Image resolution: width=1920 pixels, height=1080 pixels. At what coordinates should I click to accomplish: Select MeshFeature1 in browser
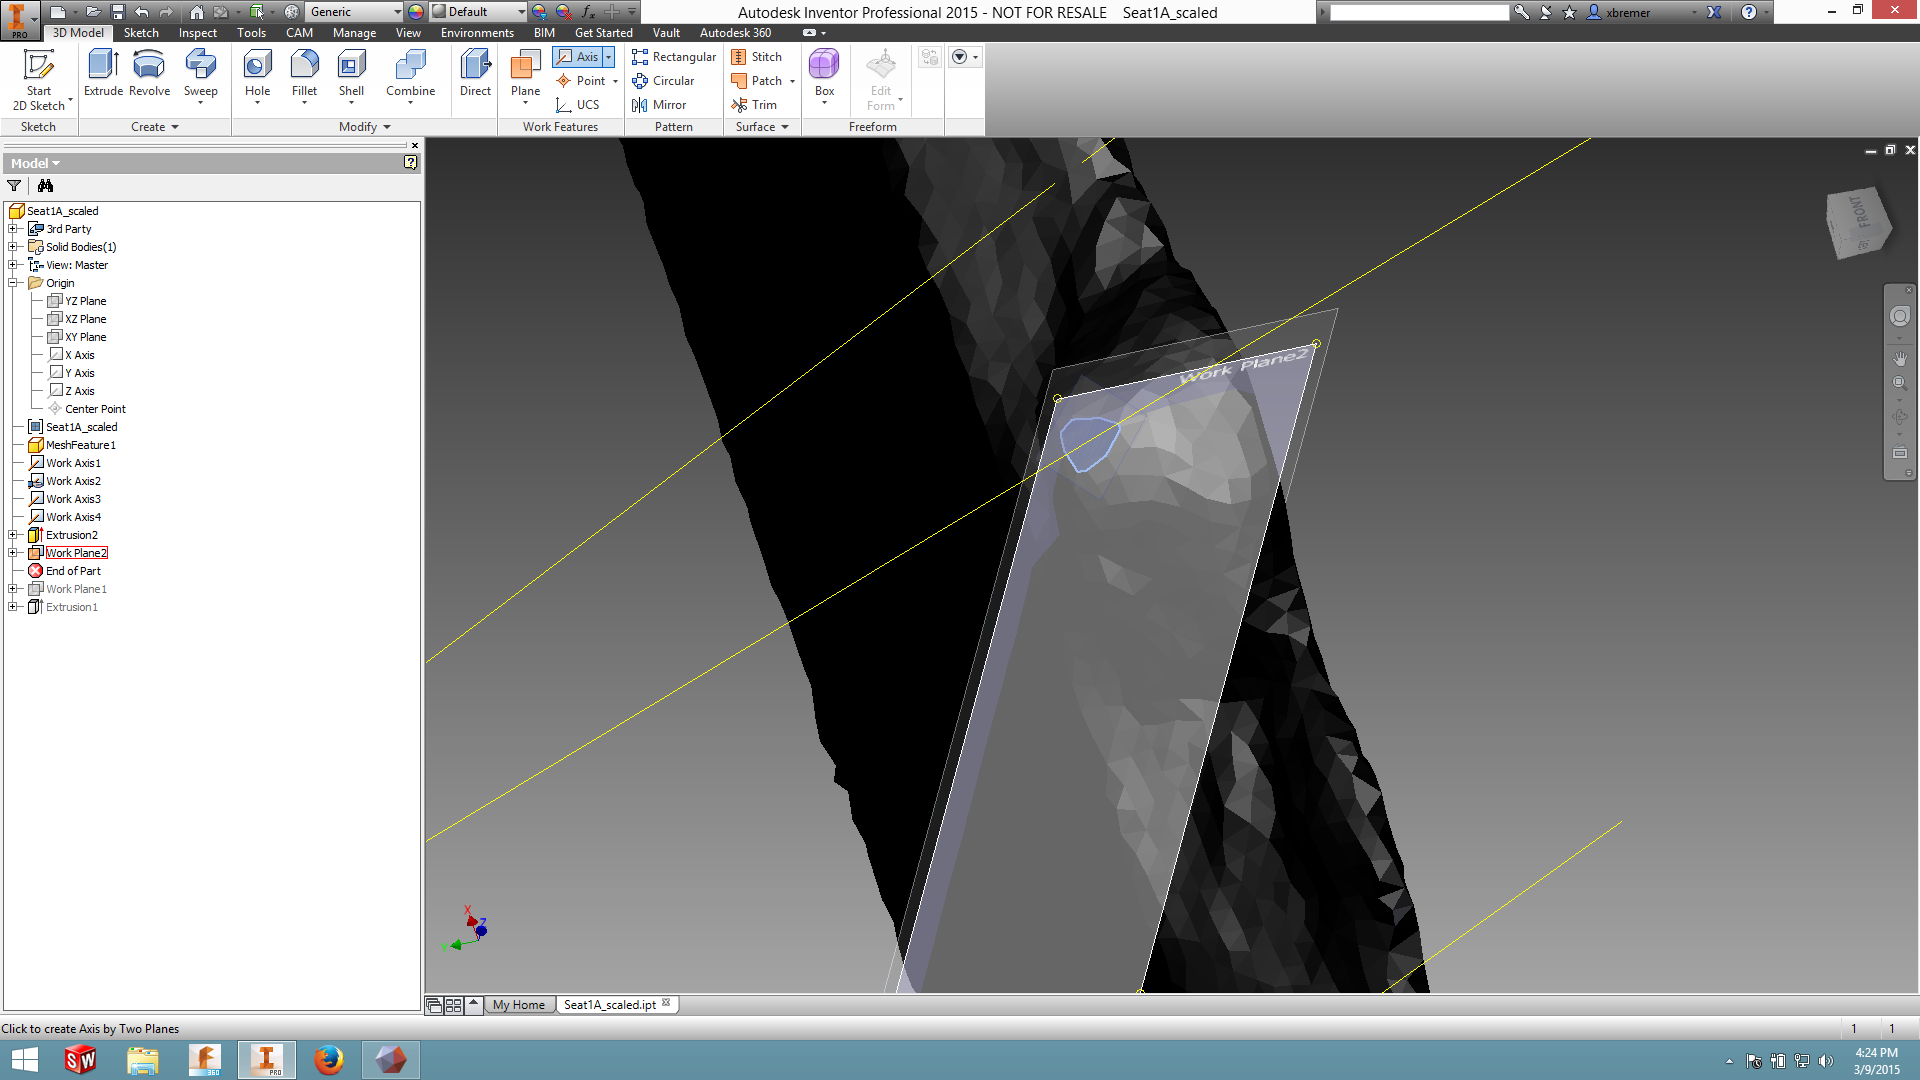coord(80,445)
